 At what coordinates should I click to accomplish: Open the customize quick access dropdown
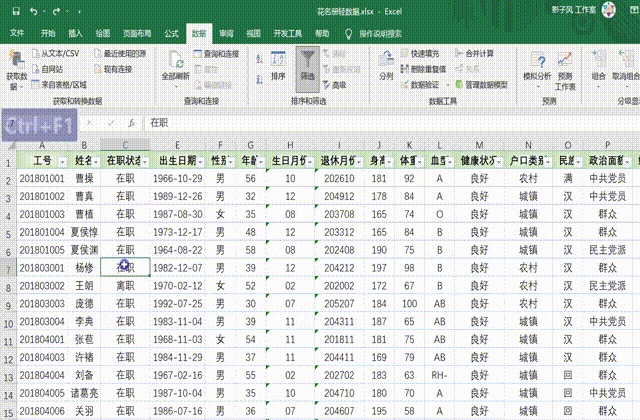pos(79,12)
